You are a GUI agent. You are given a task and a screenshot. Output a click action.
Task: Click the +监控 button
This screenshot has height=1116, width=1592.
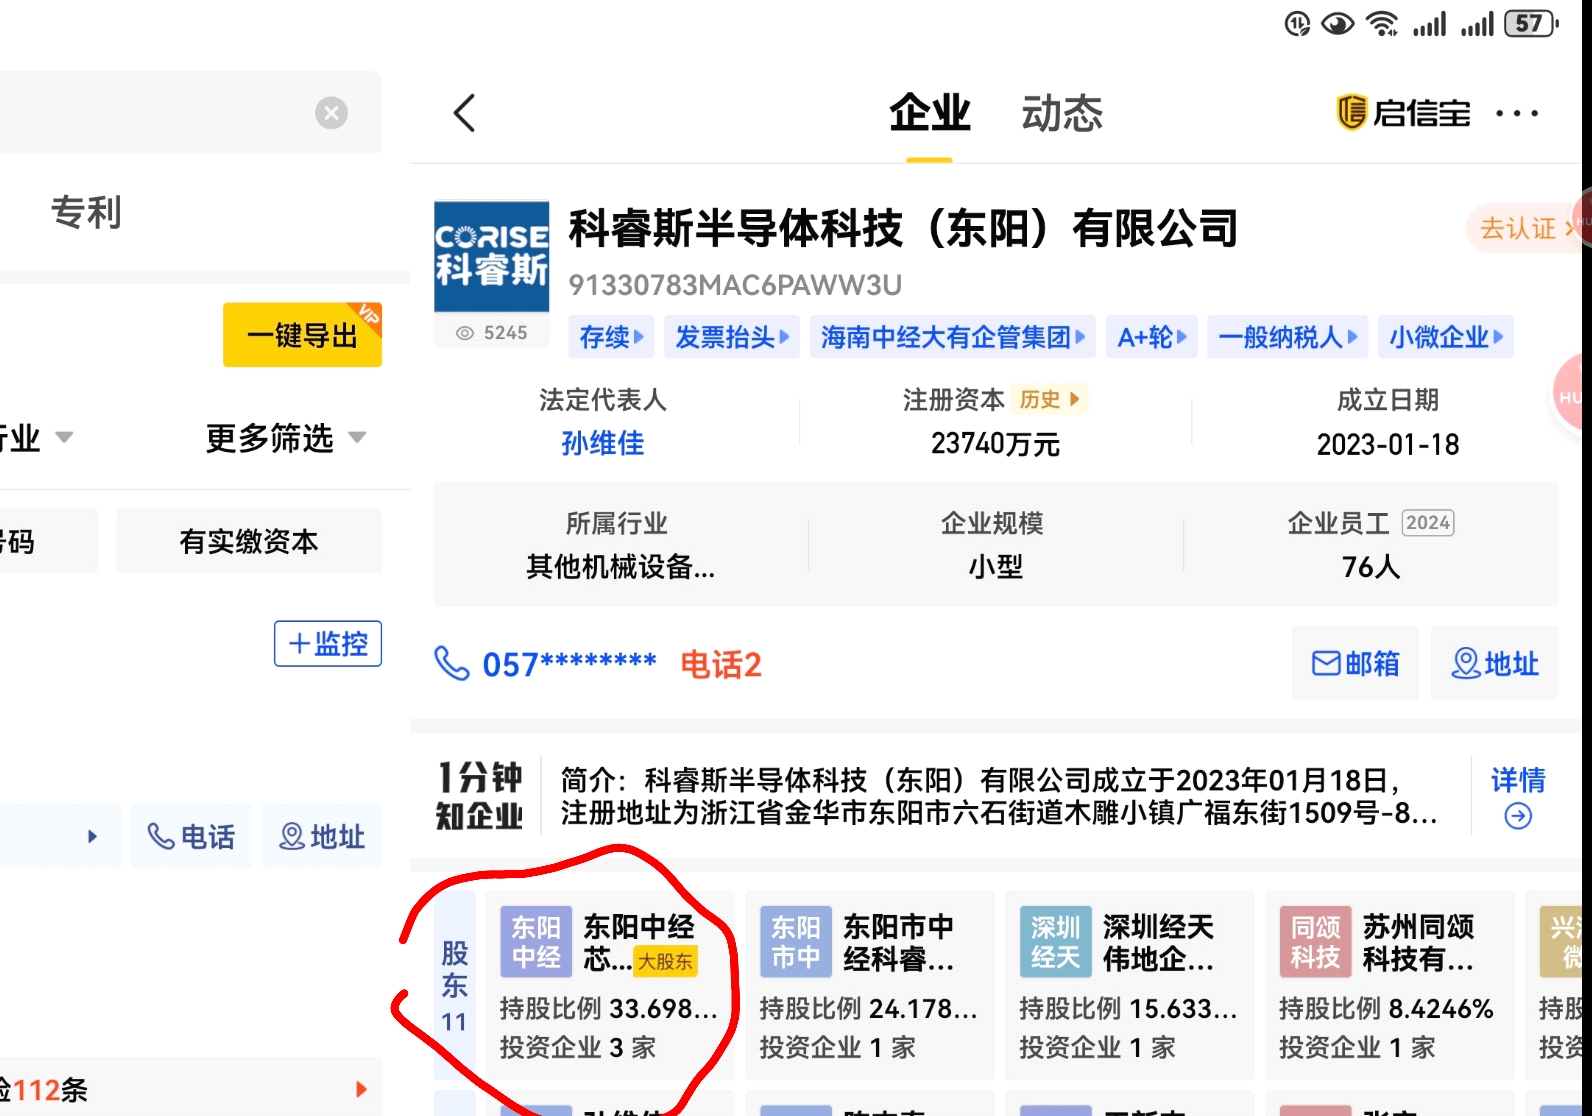point(328,643)
